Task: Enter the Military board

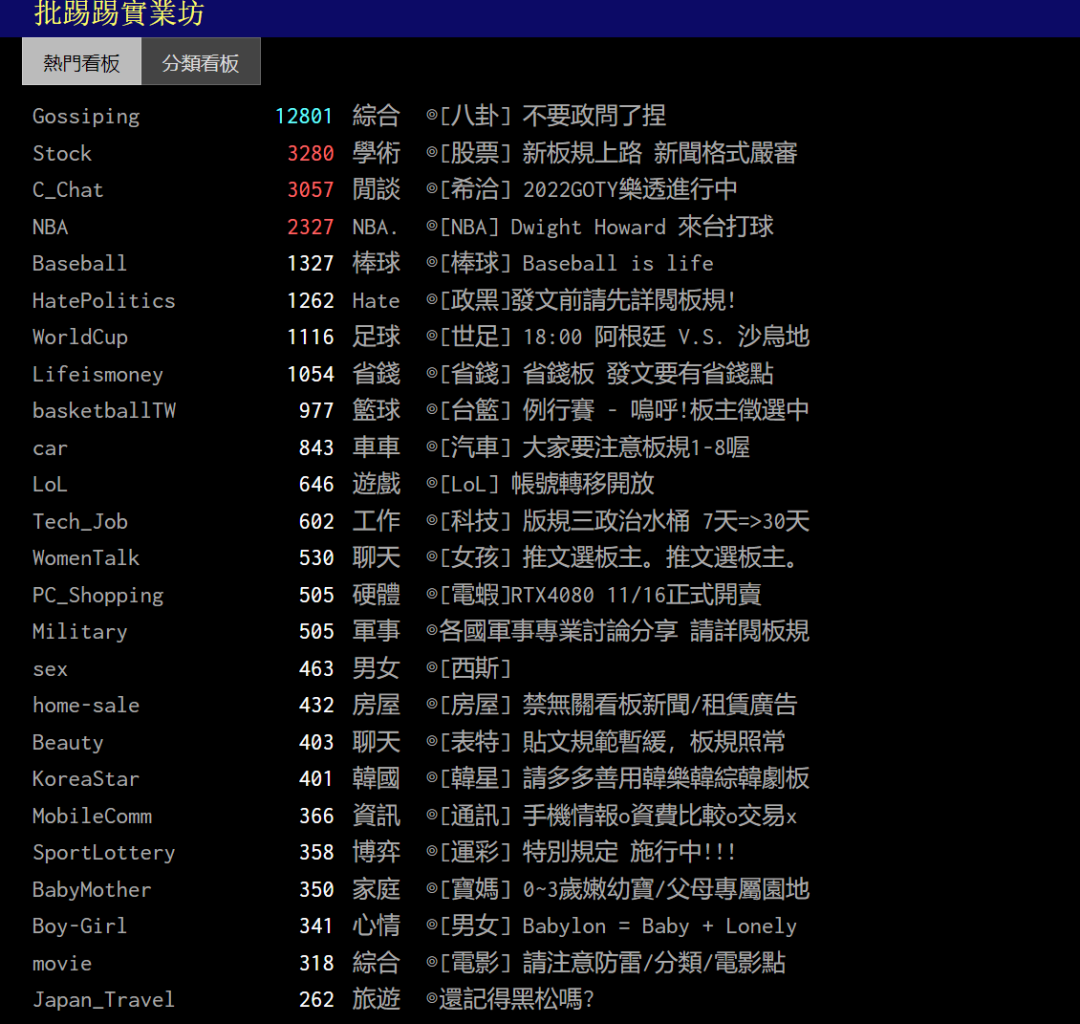Action: pyautogui.click(x=79, y=632)
